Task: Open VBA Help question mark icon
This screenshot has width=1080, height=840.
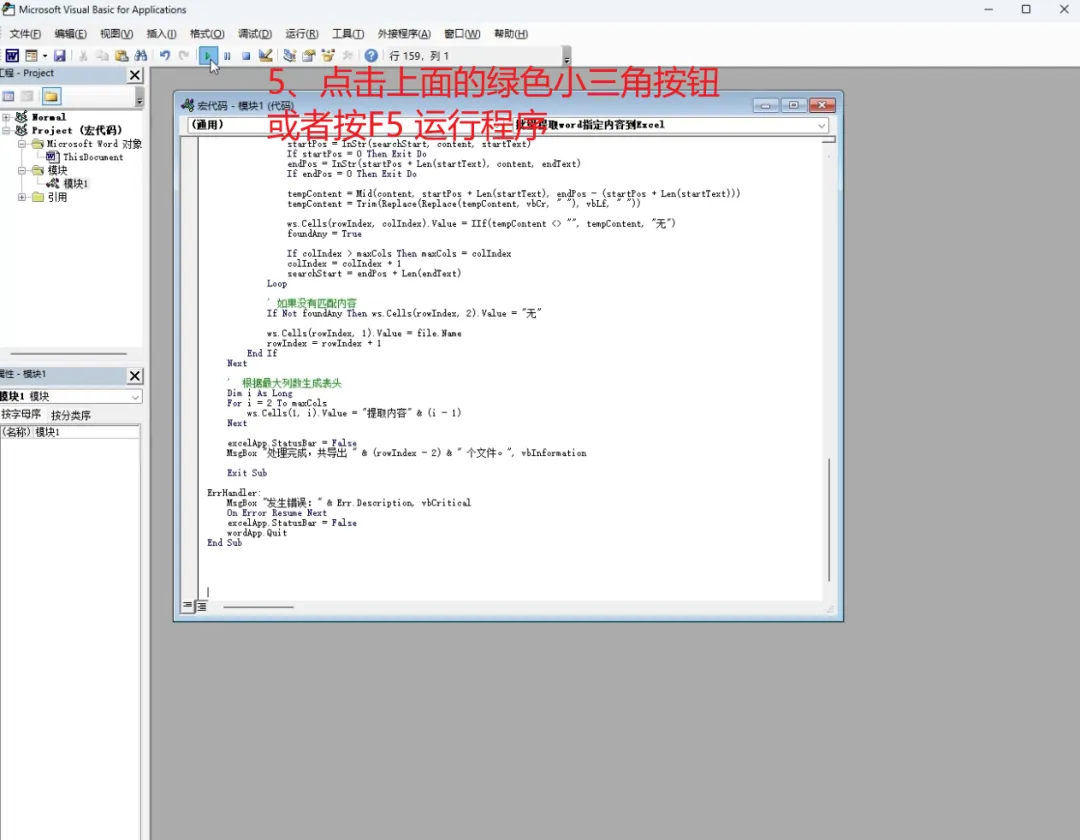Action: click(371, 56)
